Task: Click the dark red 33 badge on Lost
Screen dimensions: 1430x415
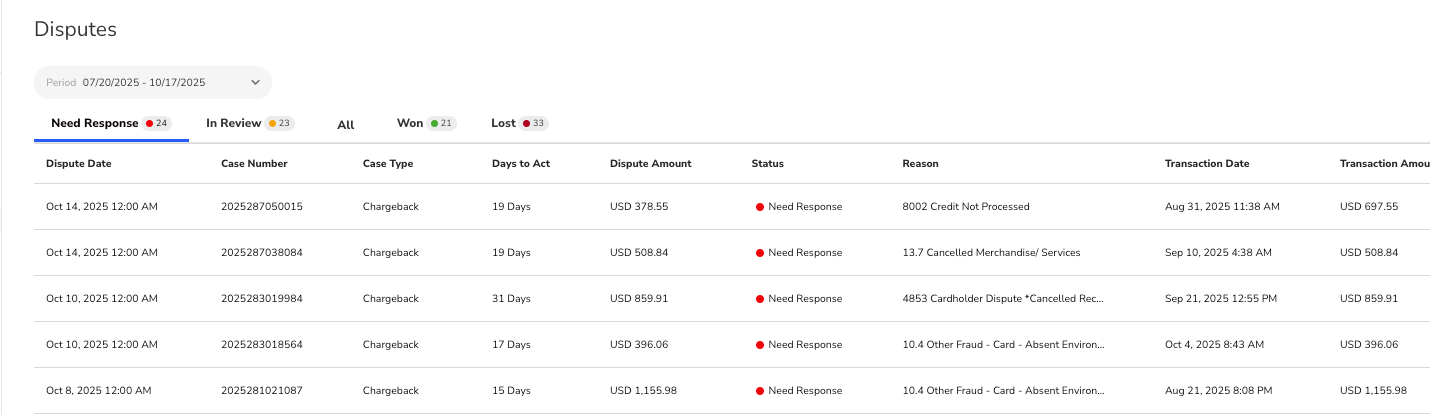Action: [533, 123]
